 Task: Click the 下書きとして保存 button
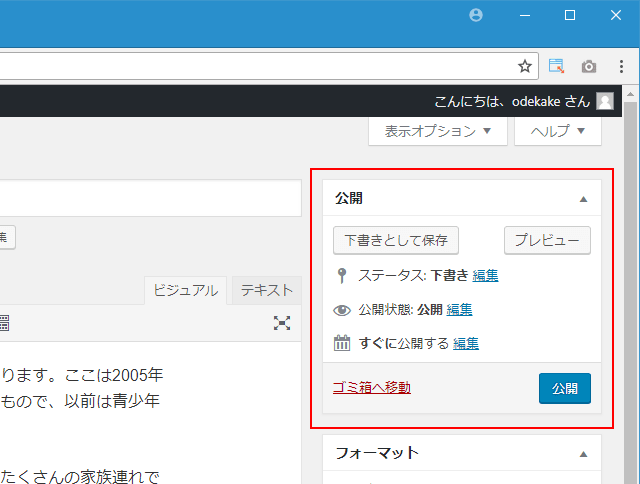point(396,240)
